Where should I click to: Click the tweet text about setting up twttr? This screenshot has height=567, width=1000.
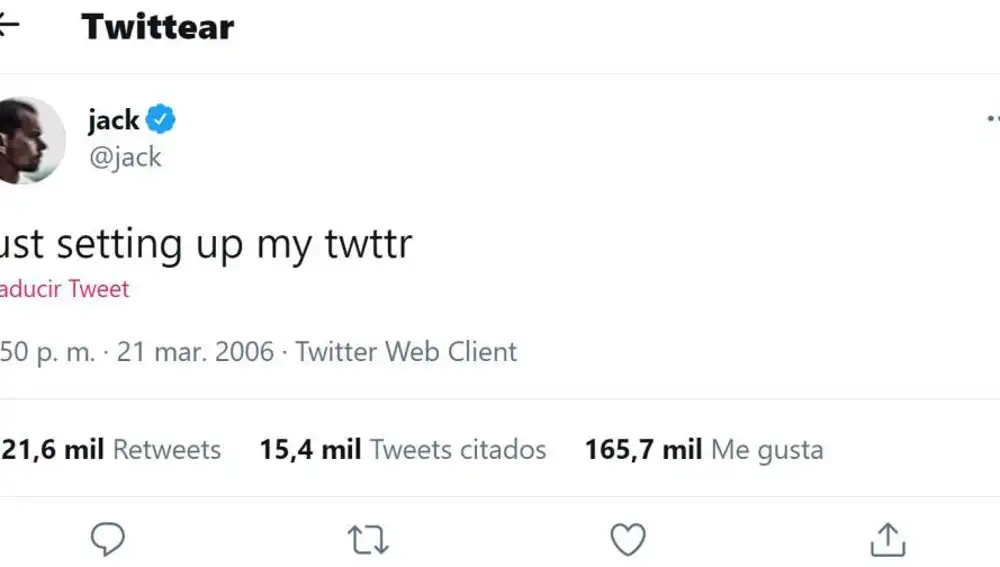[206, 244]
